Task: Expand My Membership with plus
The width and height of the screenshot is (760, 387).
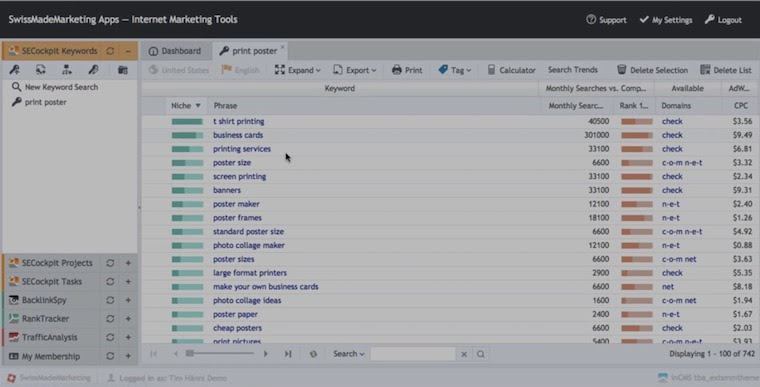Action: [128, 356]
